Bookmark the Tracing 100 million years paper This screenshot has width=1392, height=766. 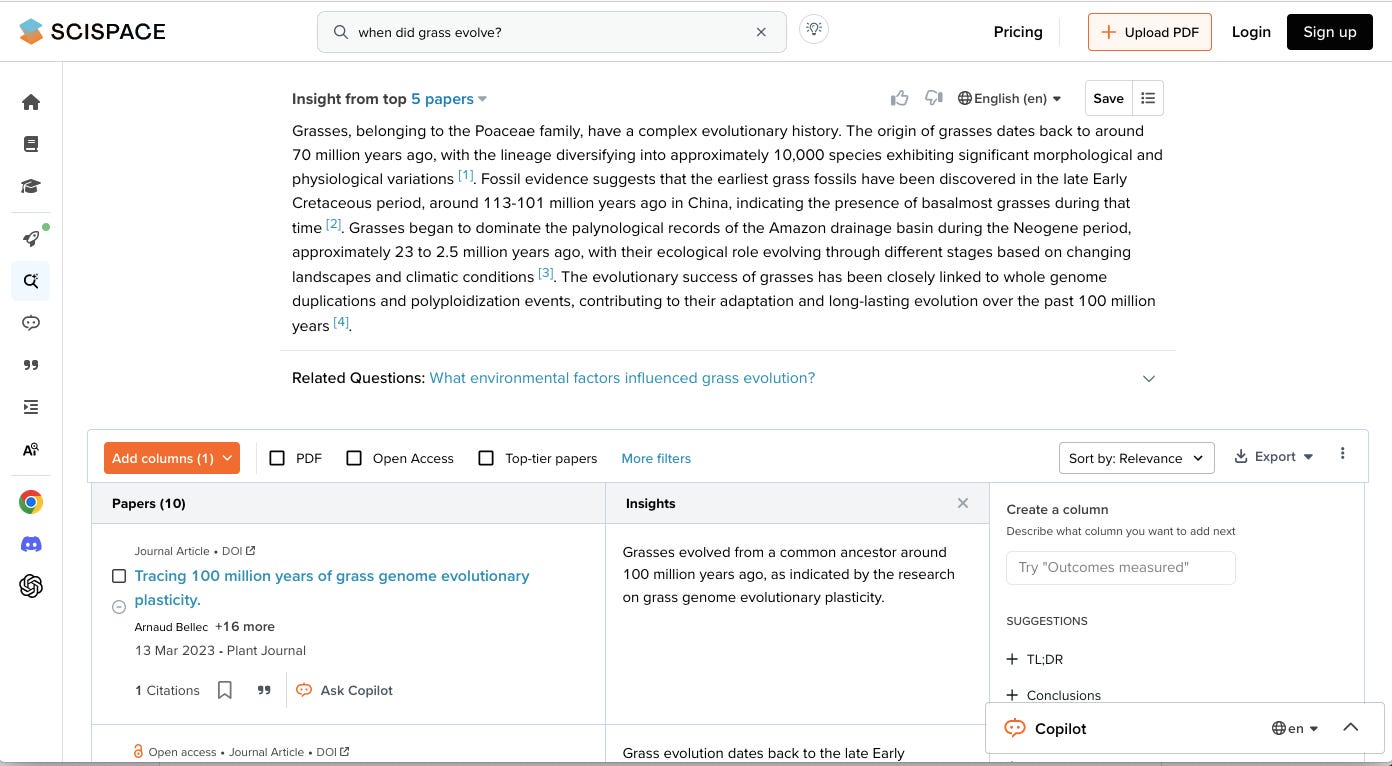click(225, 690)
